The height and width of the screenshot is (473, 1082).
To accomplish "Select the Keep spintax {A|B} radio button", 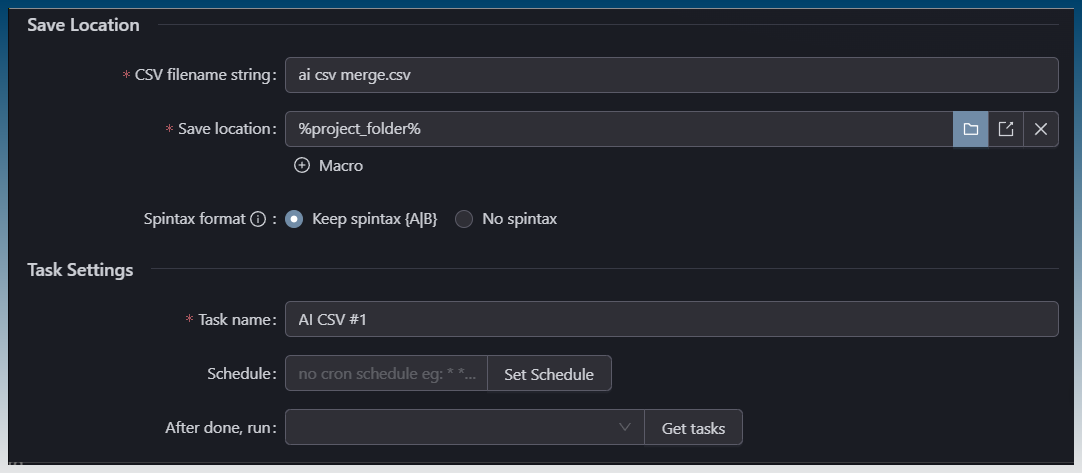I will point(294,219).
